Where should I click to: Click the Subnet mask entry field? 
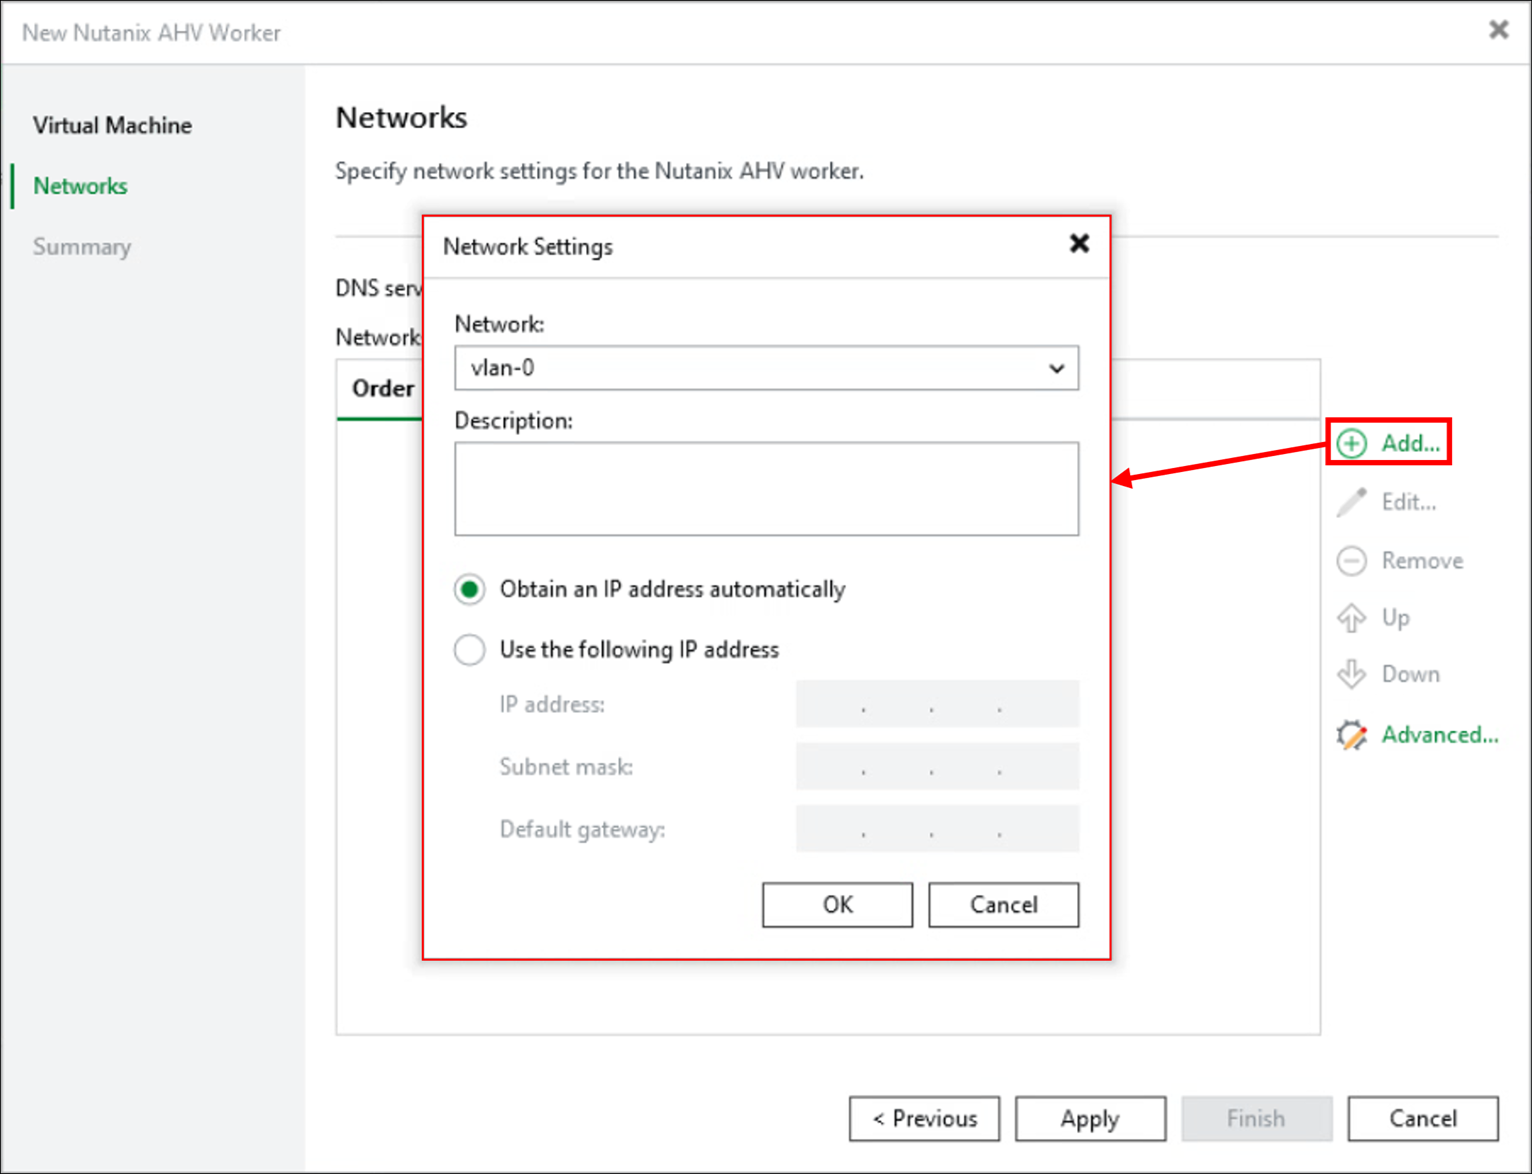coord(936,766)
